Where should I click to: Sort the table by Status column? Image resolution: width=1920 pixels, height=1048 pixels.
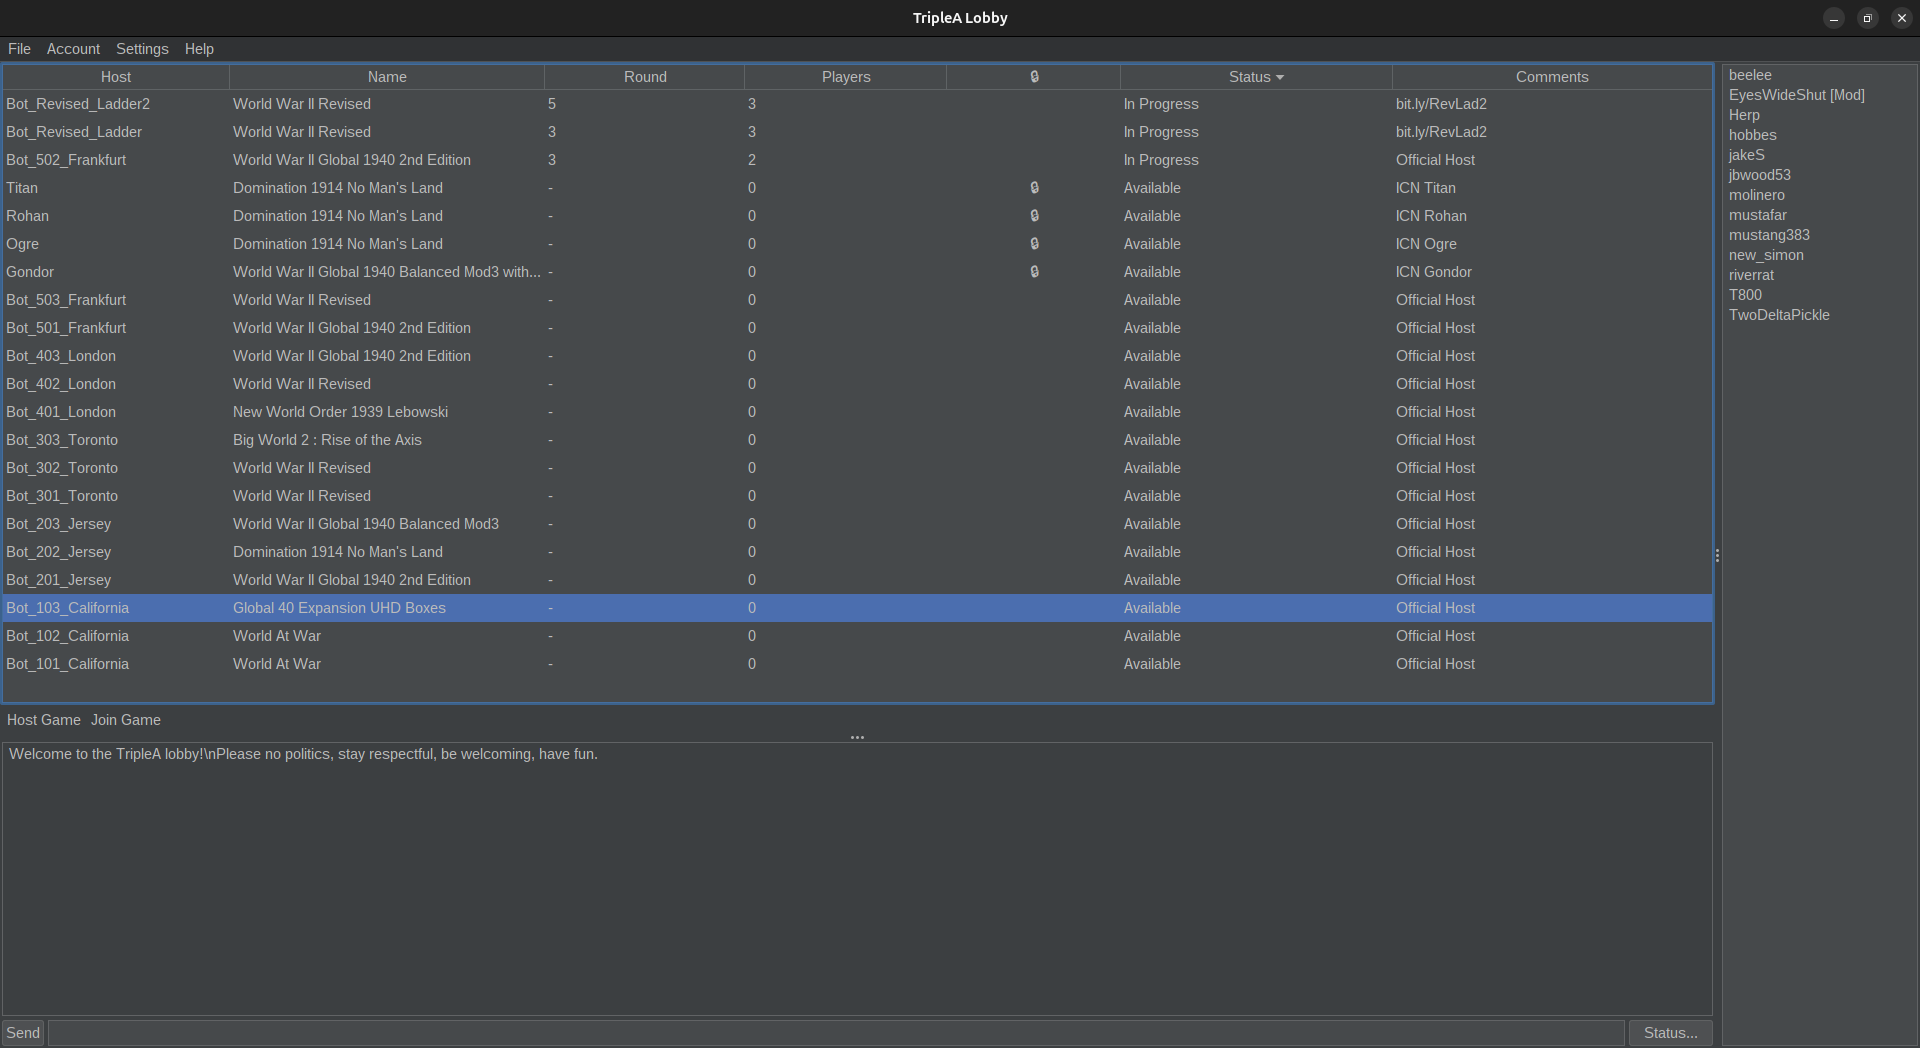tap(1256, 77)
